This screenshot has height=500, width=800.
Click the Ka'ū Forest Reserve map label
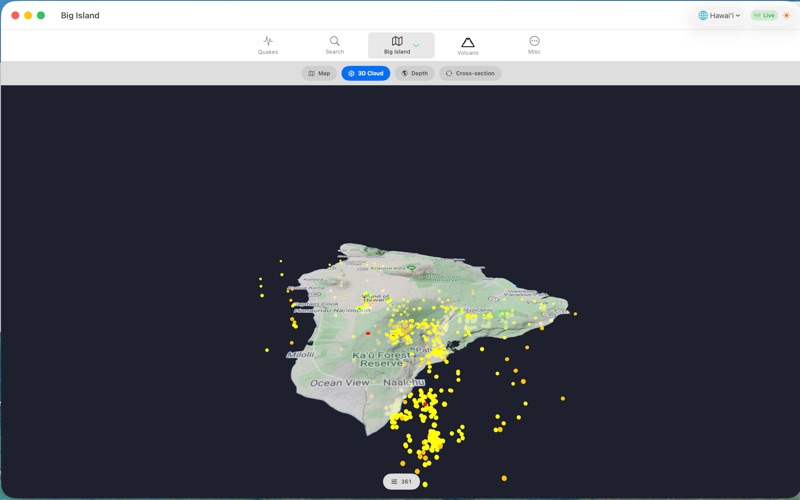tap(382, 359)
